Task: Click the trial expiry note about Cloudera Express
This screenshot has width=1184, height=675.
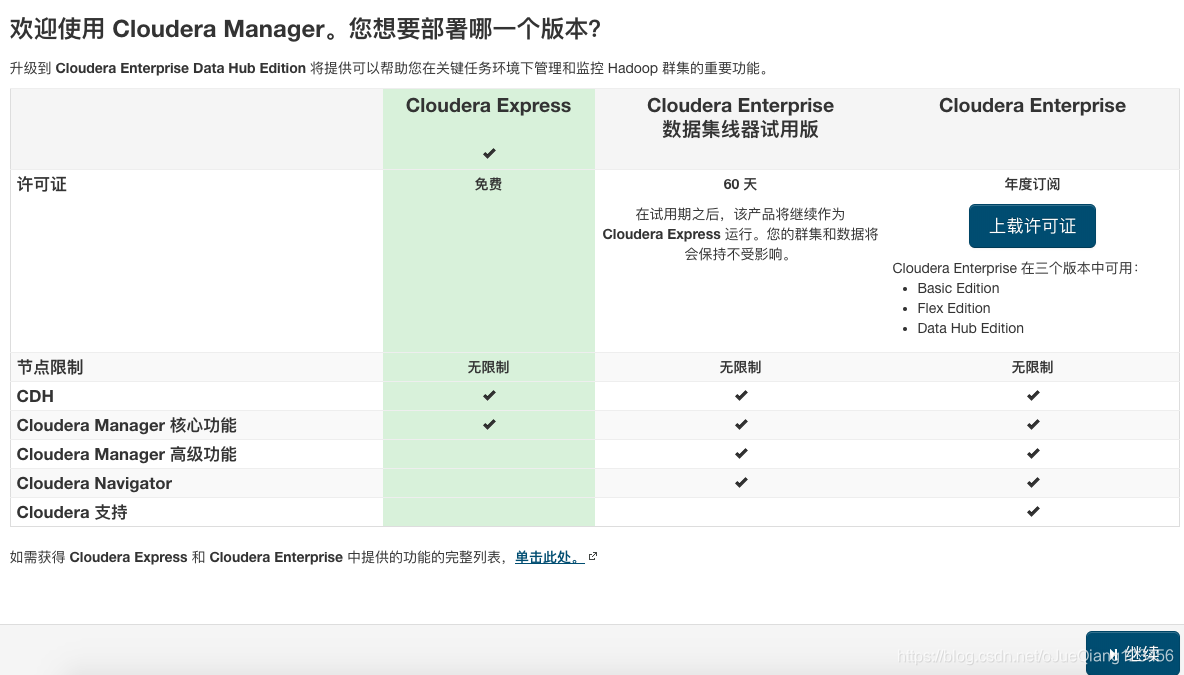Action: pyautogui.click(x=740, y=234)
